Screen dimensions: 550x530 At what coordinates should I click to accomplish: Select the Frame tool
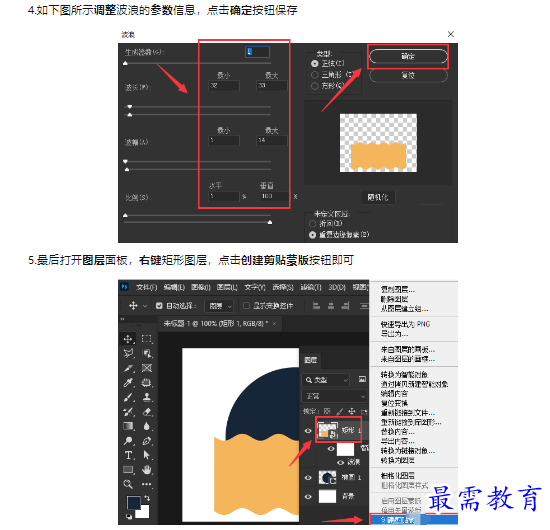tap(147, 368)
